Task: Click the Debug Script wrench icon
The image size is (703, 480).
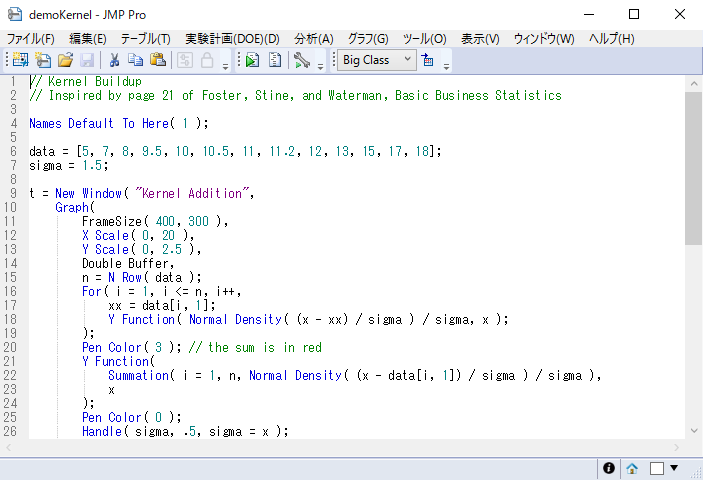Action: (x=301, y=60)
